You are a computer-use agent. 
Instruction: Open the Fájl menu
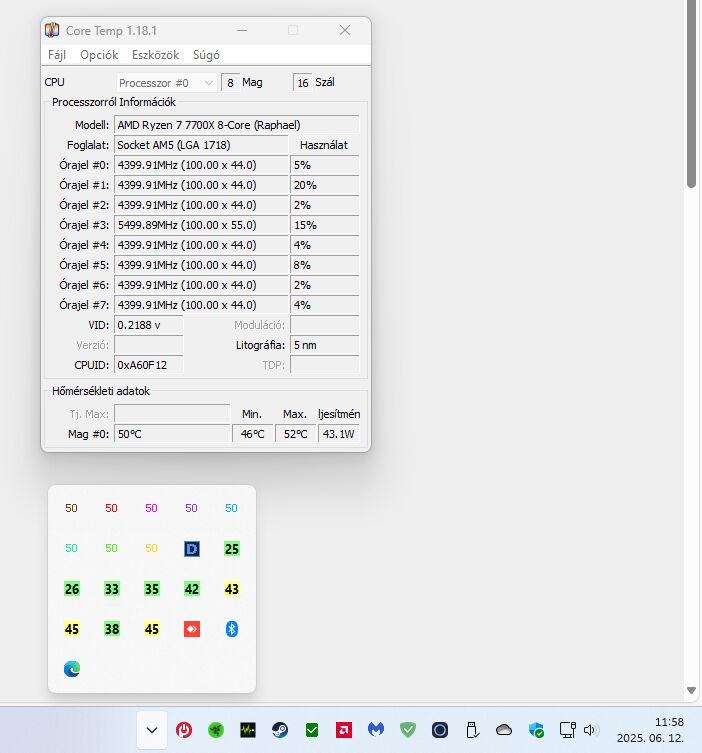(x=57, y=55)
